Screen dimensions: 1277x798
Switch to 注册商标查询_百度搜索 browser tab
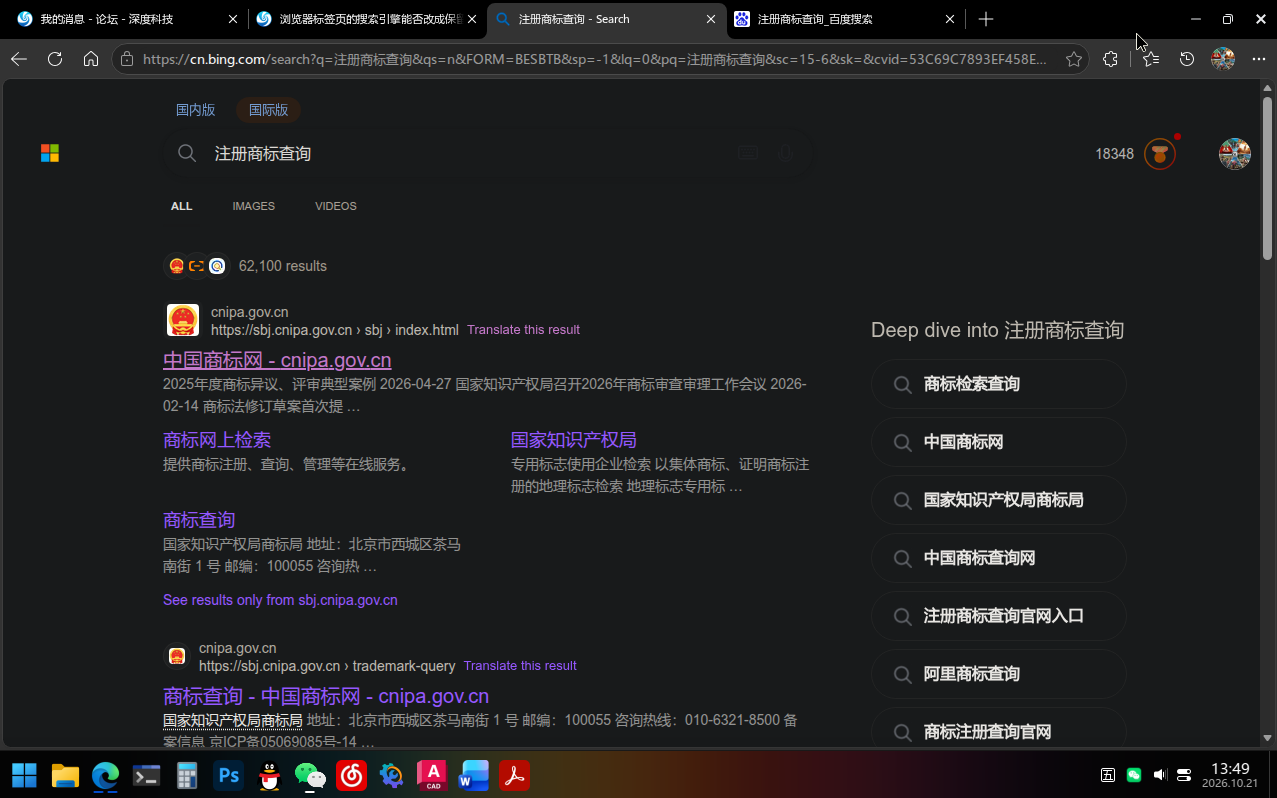[845, 19]
